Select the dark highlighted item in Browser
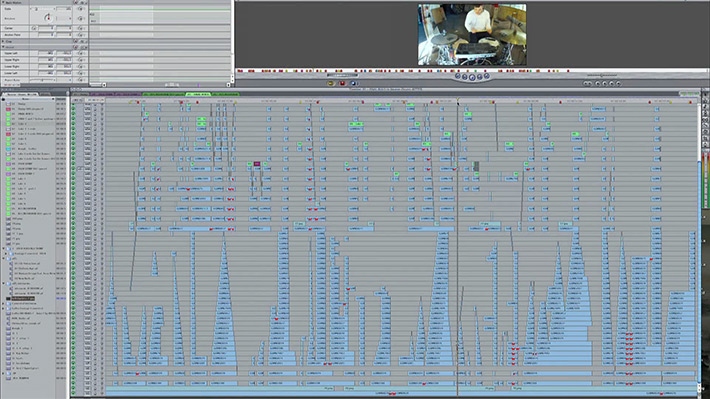The image size is (710, 399). click(23, 298)
